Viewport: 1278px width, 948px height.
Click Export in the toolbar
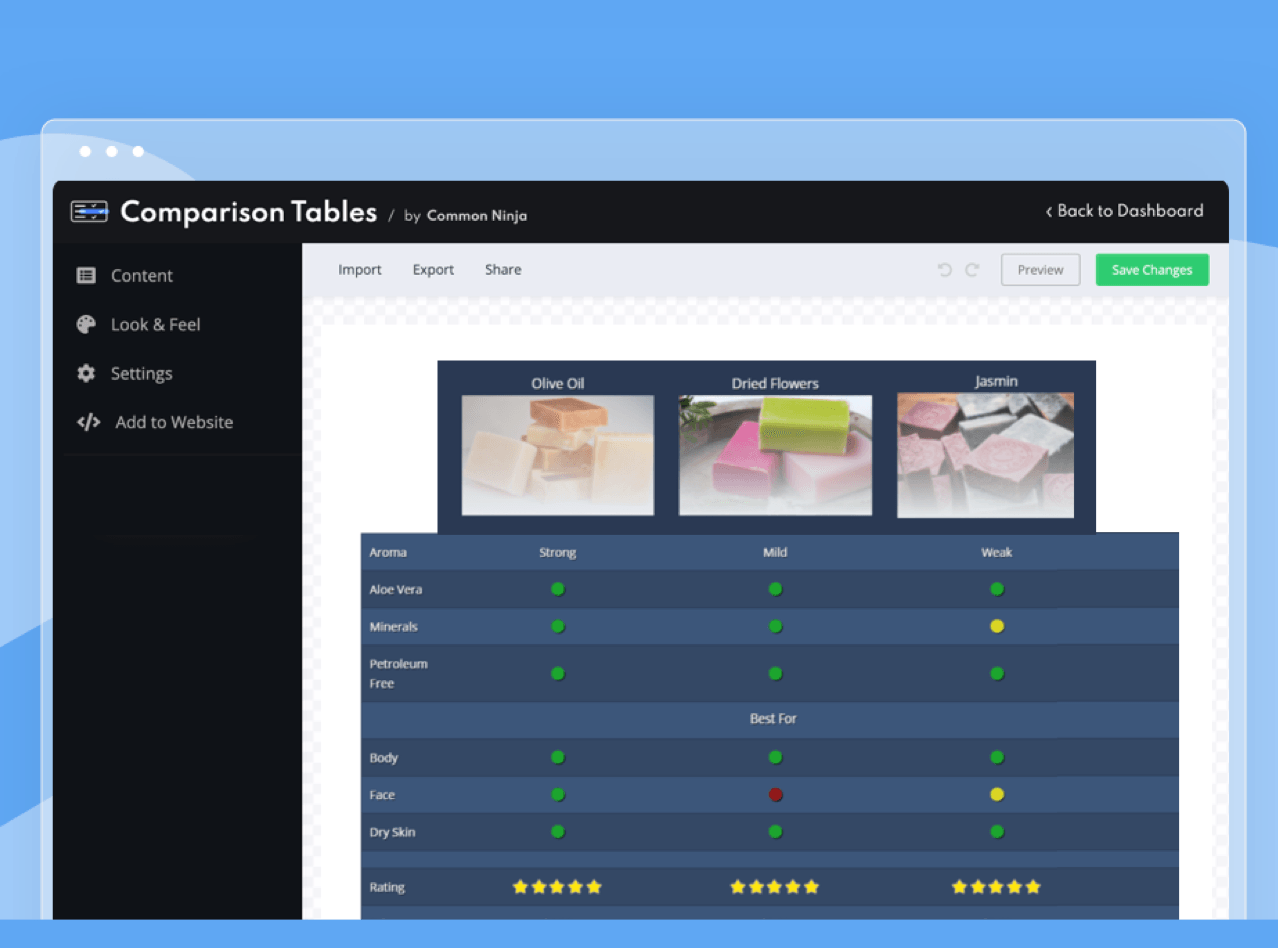pyautogui.click(x=433, y=270)
